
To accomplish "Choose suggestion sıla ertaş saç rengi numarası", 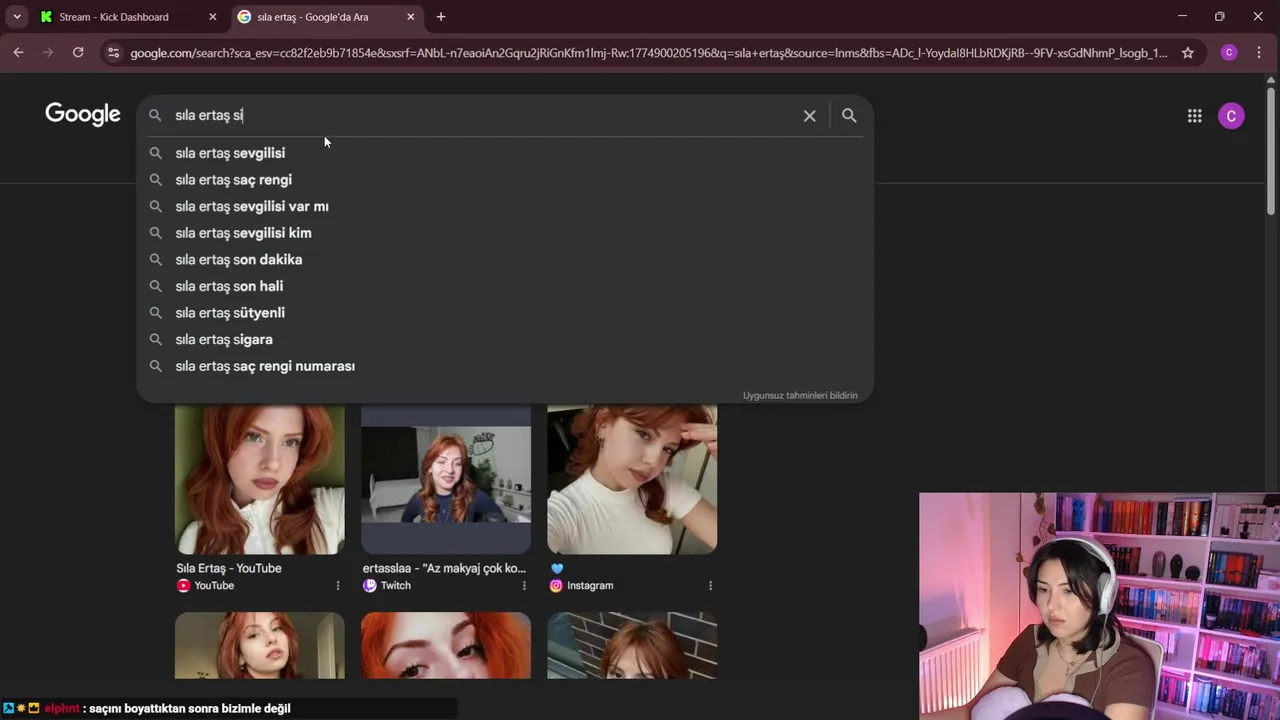I will [505, 366].
